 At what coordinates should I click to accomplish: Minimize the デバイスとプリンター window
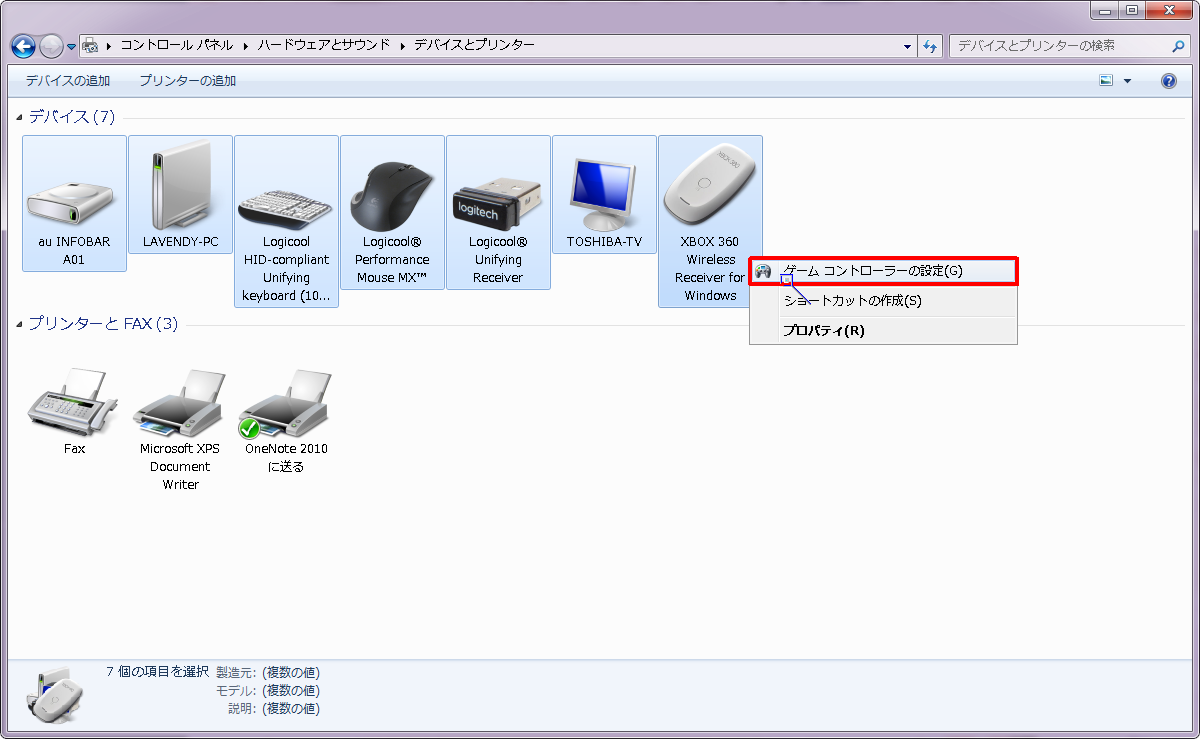coord(1104,10)
